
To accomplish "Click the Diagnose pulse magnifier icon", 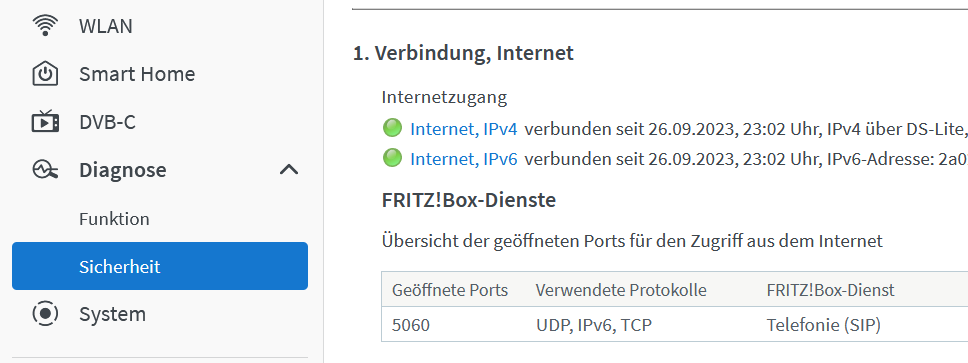I will tap(45, 170).
